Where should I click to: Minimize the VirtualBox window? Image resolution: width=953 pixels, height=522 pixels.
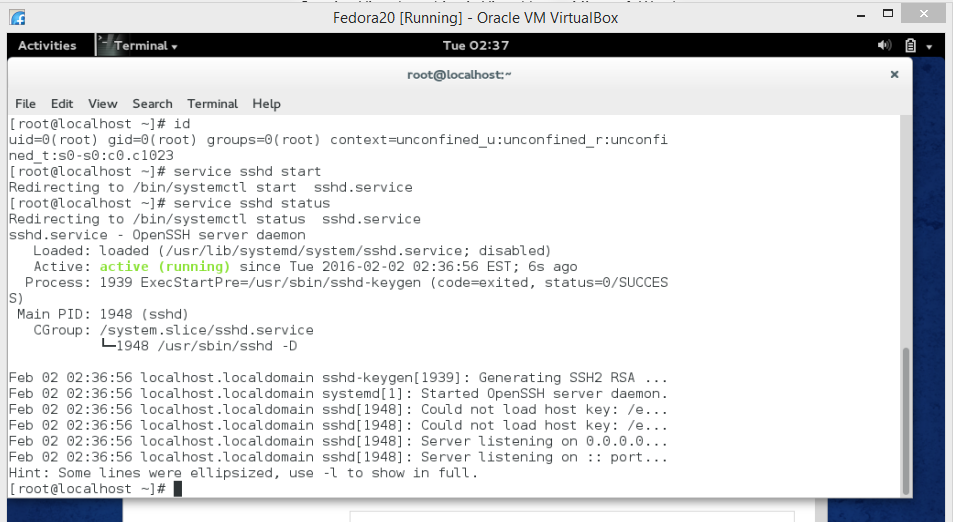(861, 15)
